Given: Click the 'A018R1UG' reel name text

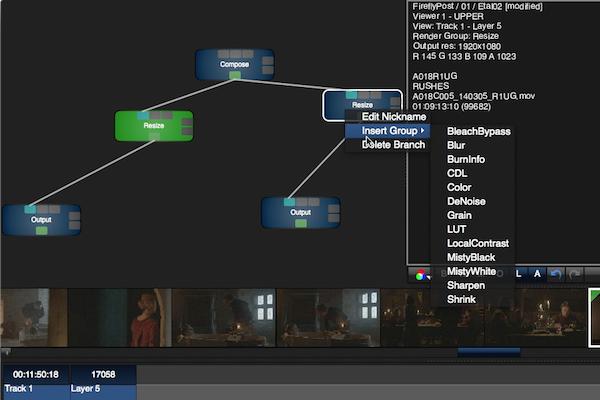Looking at the screenshot, I should tap(435, 76).
